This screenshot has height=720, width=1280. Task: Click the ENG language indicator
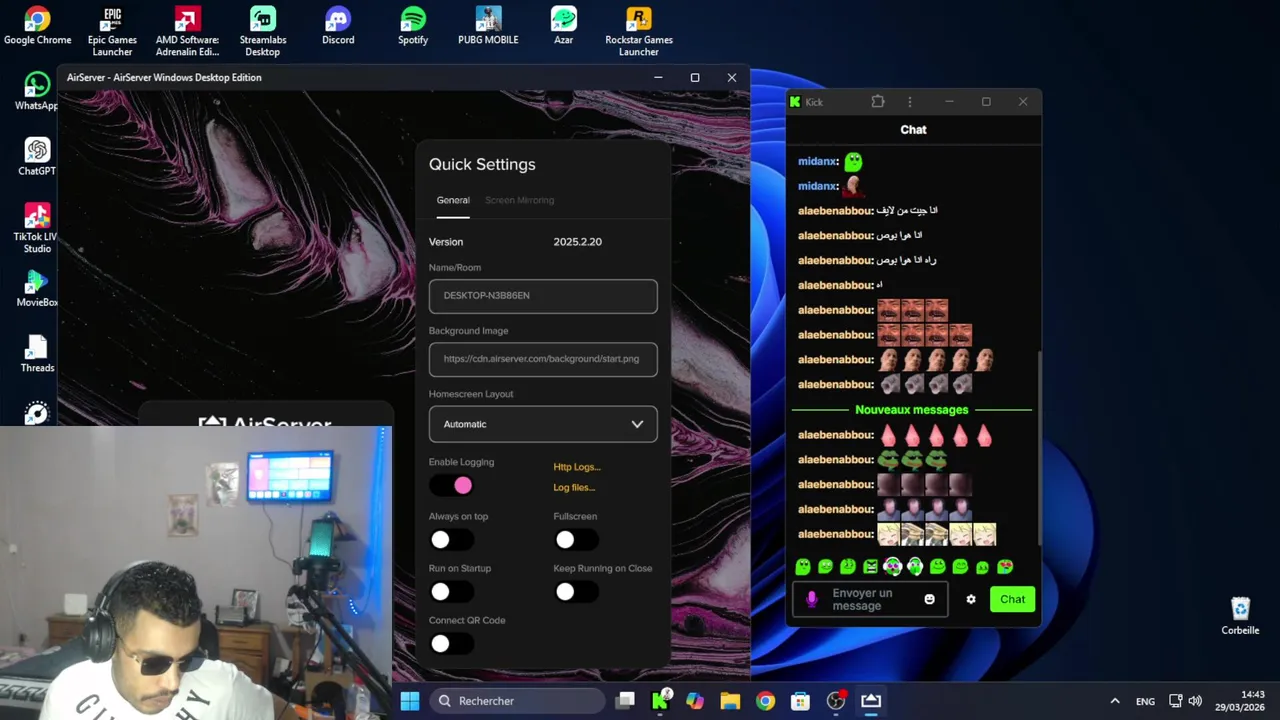(x=1145, y=702)
